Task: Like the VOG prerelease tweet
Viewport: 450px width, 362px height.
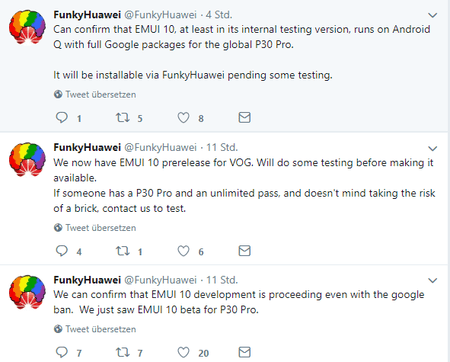Action: pyautogui.click(x=183, y=251)
